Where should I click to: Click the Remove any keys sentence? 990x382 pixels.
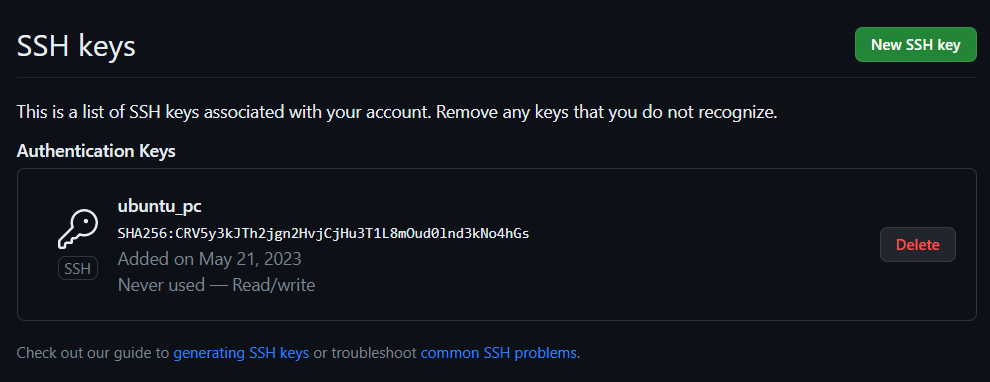pos(606,113)
